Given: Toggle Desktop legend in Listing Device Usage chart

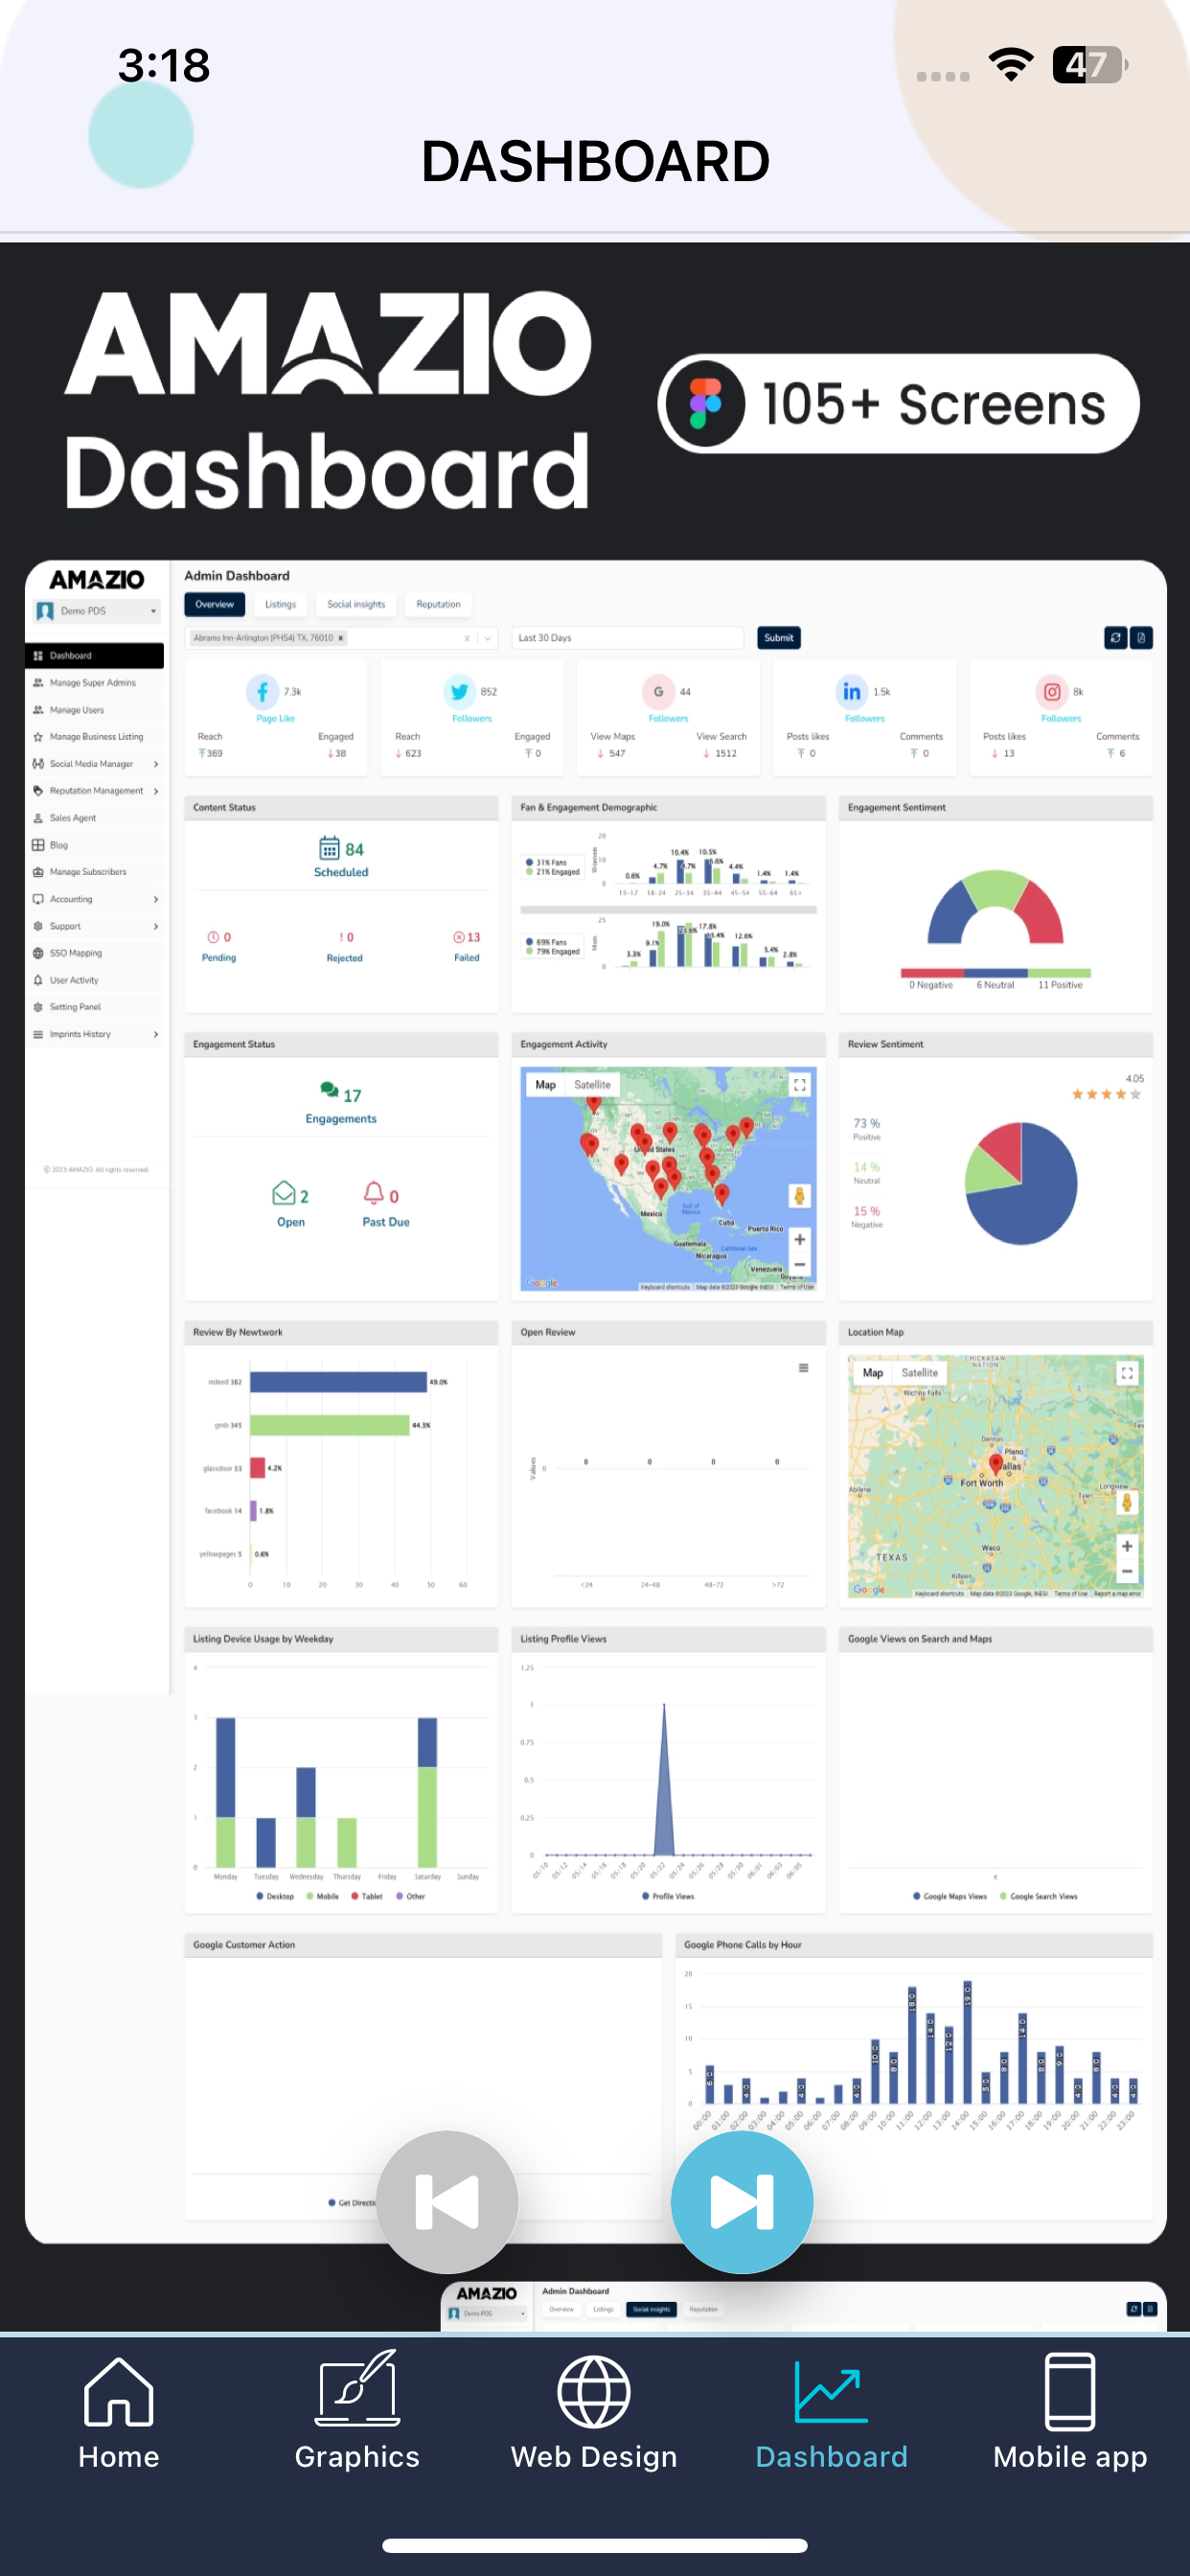Looking at the screenshot, I should click(275, 1896).
